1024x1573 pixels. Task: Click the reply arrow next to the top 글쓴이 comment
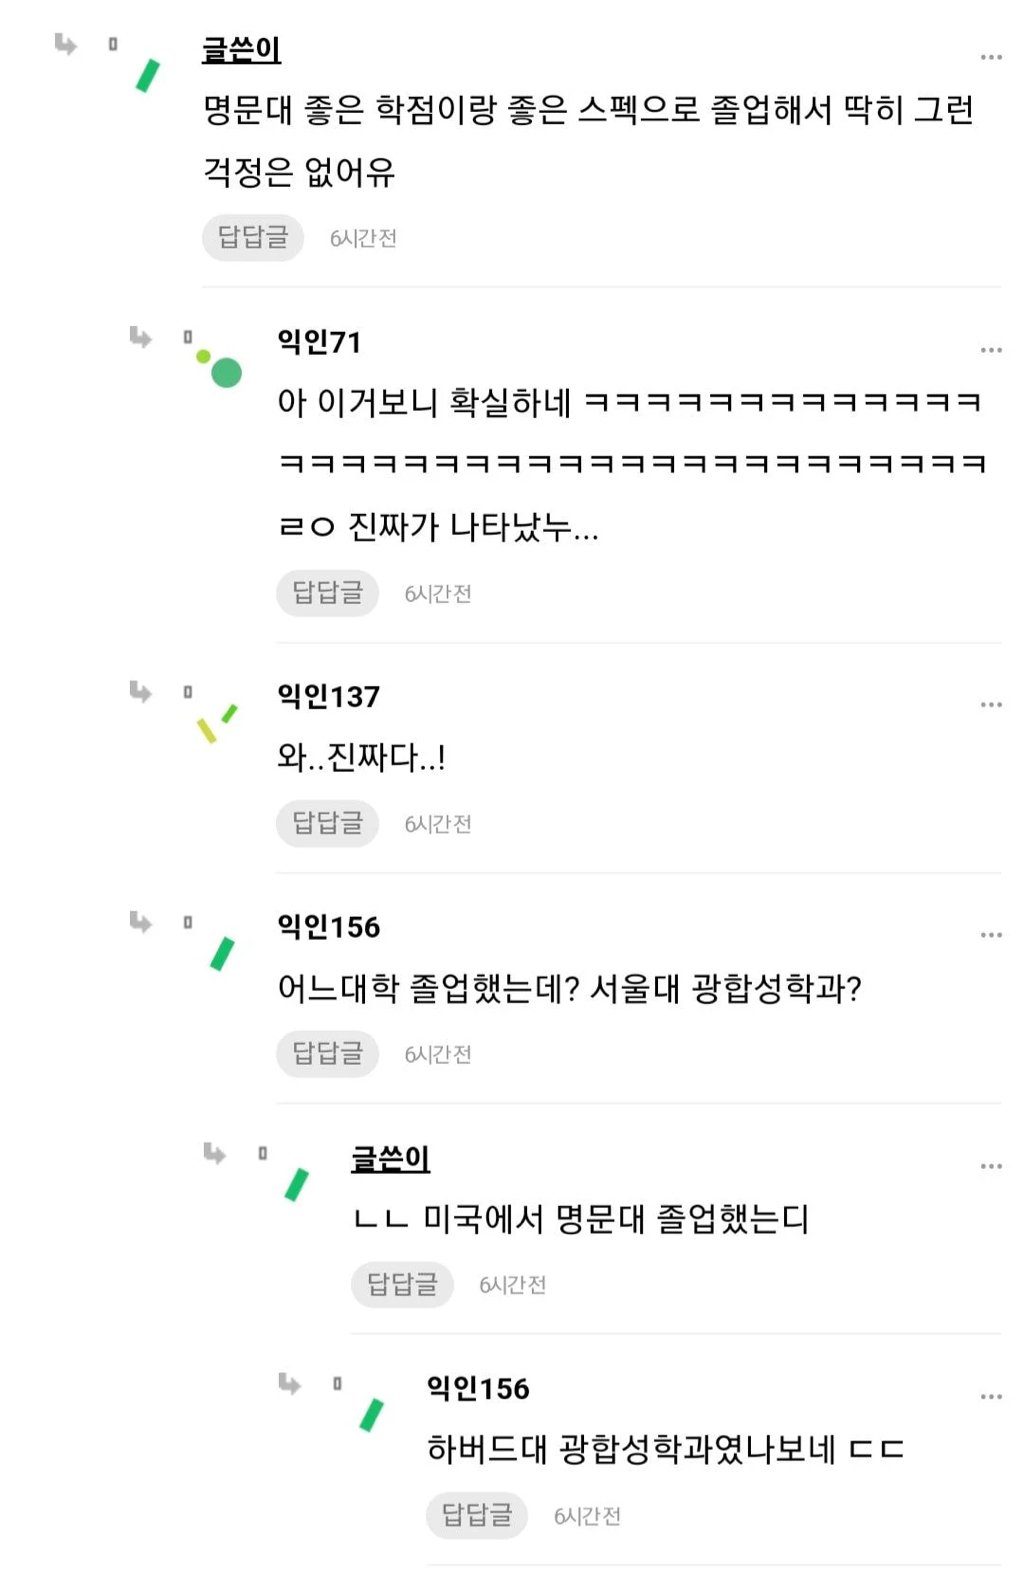point(66,44)
